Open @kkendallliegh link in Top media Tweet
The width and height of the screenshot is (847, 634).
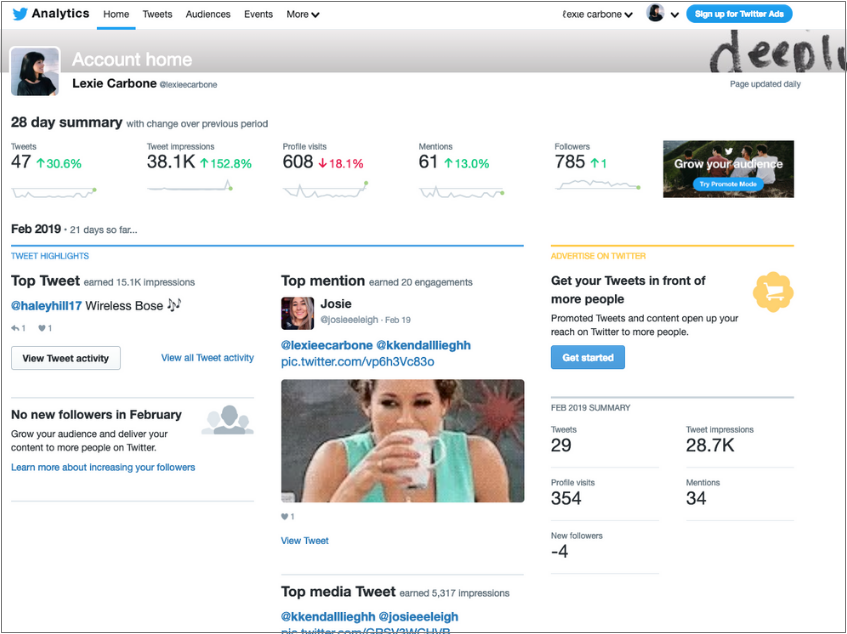328,617
